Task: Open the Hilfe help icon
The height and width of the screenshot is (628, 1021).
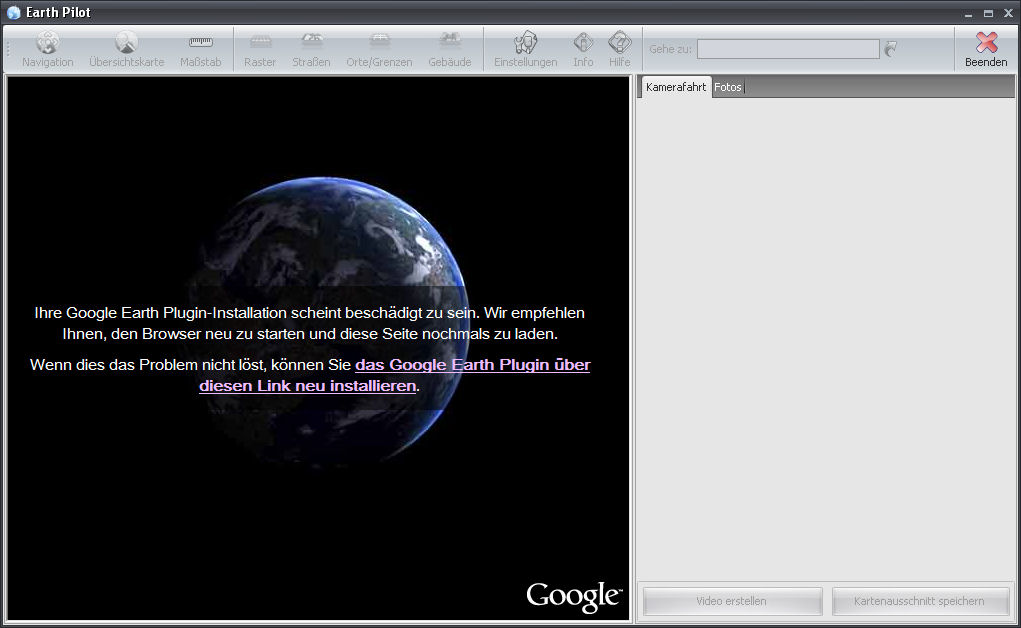Action: point(619,48)
